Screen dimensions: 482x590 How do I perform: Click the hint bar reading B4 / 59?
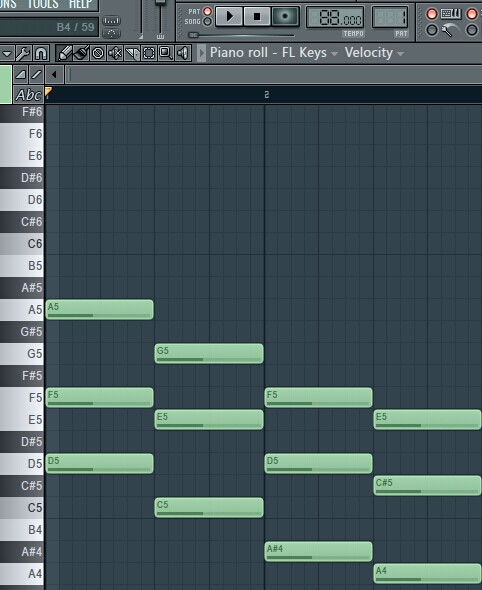tap(49, 27)
